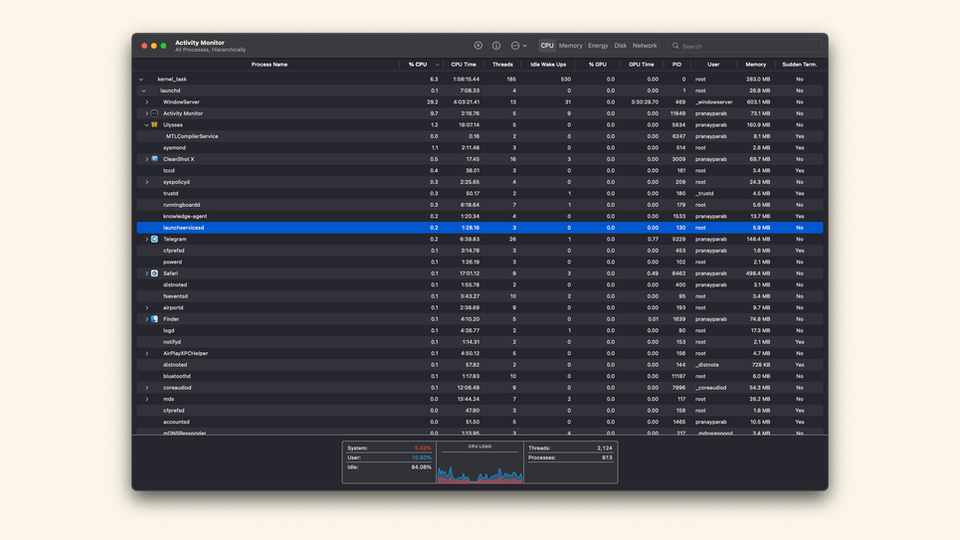Expand the Telegram process row
This screenshot has width=960, height=540.
pos(147,239)
